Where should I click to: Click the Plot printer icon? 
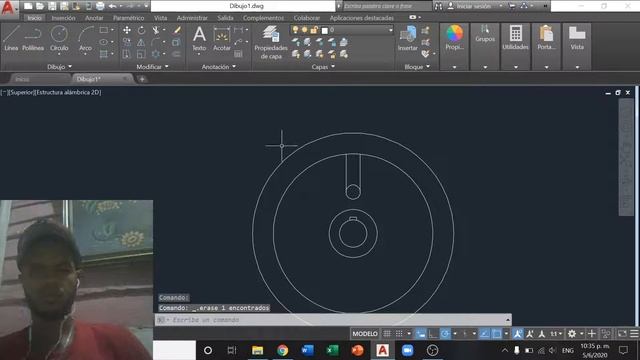click(x=100, y=6)
